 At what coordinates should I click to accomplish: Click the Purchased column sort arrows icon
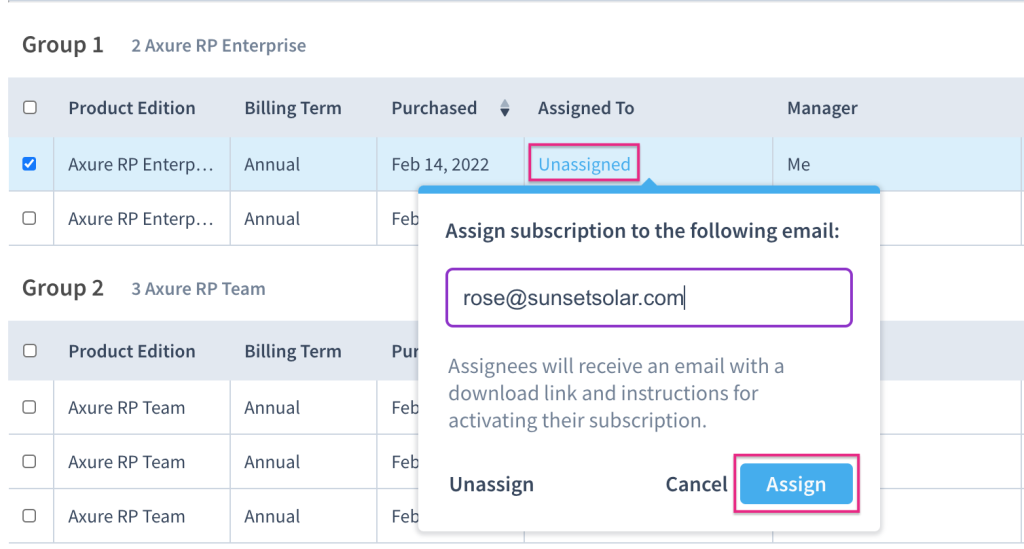[x=505, y=108]
